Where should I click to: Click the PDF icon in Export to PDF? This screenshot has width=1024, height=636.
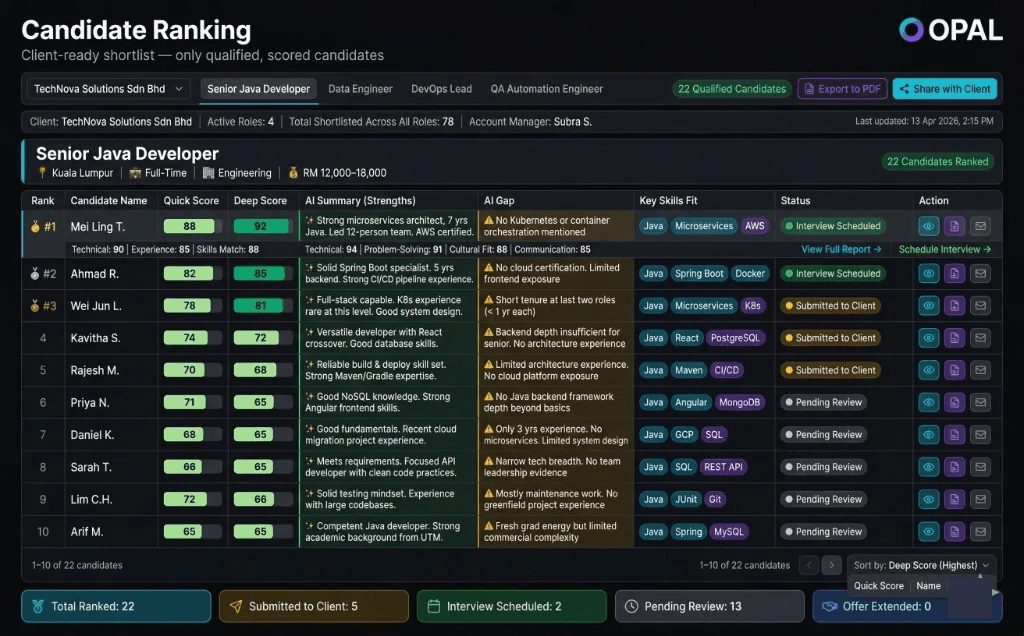coord(809,89)
